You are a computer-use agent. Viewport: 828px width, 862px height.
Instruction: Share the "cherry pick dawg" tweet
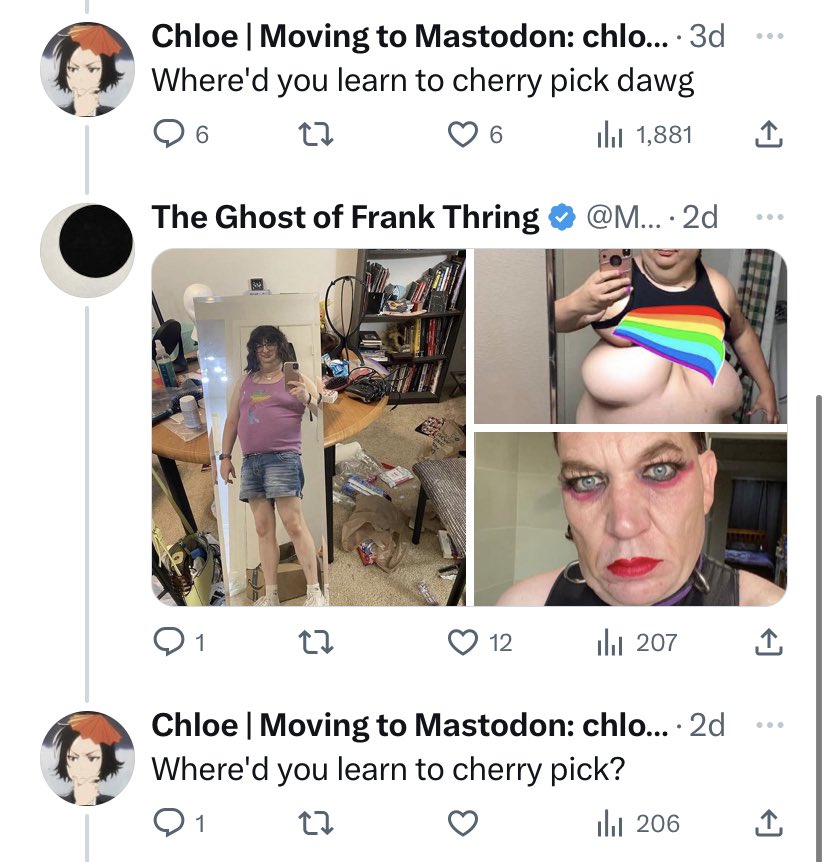pos(768,135)
